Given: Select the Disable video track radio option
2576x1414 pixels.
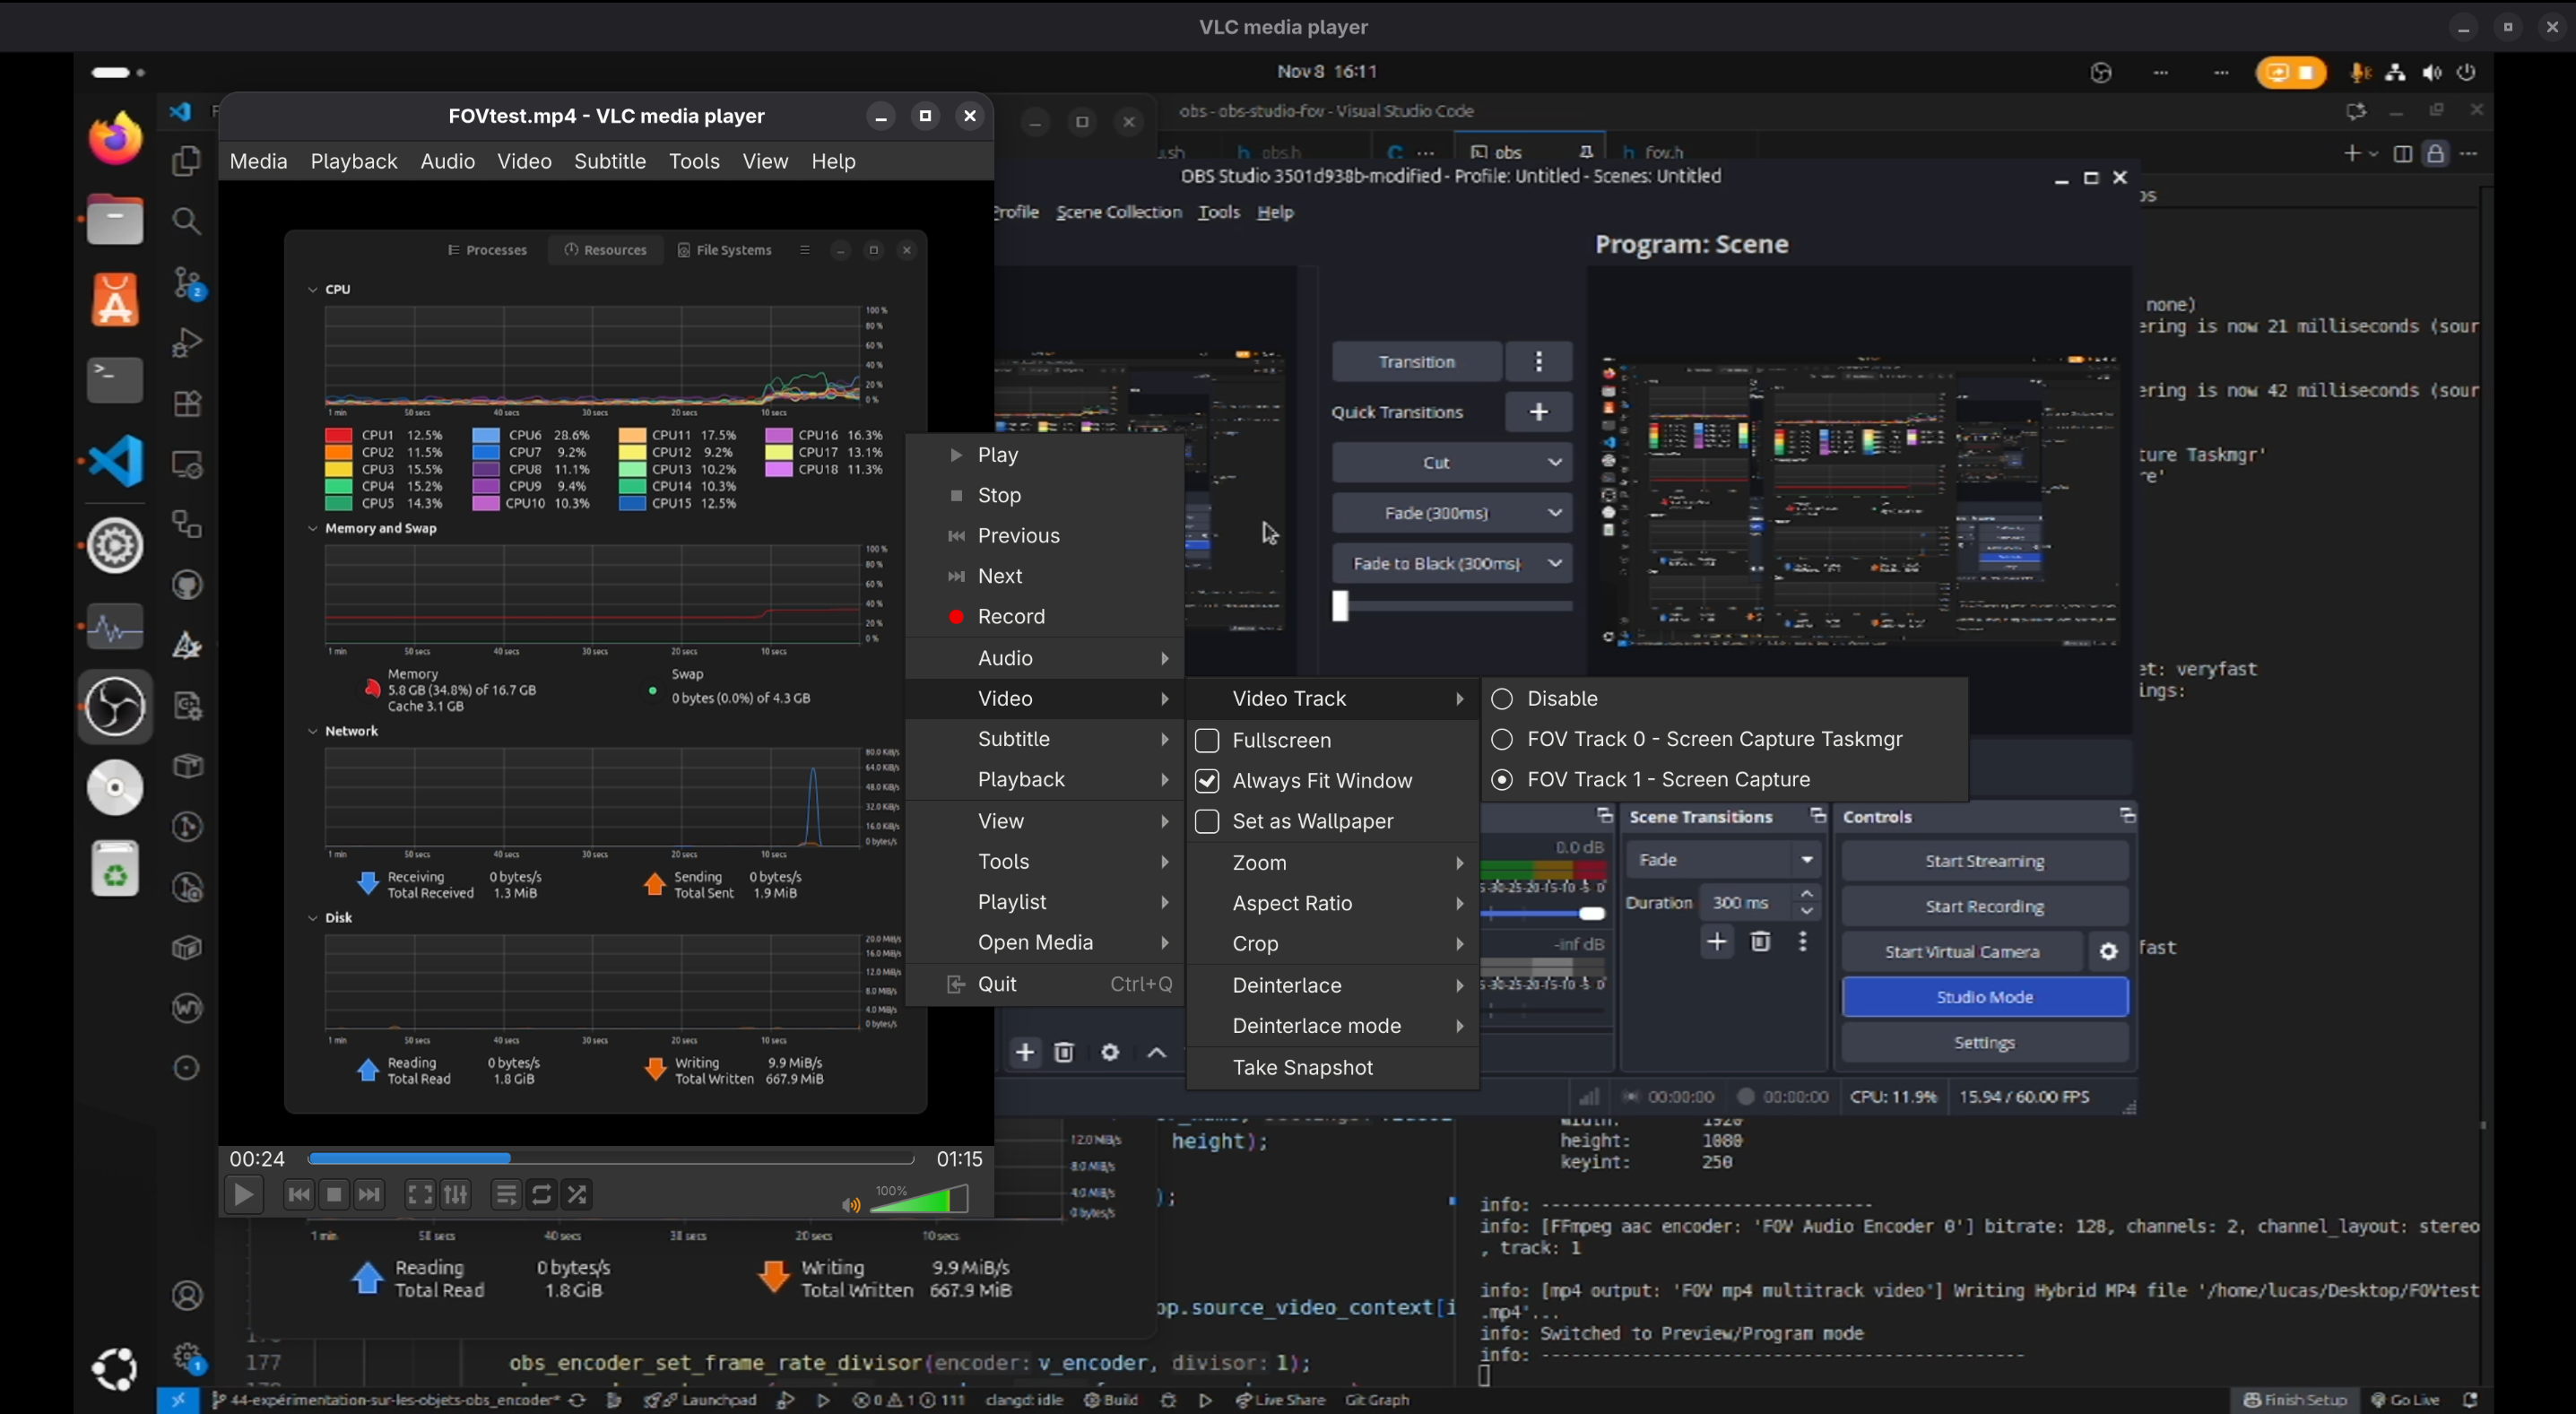Looking at the screenshot, I should pyautogui.click(x=1501, y=699).
